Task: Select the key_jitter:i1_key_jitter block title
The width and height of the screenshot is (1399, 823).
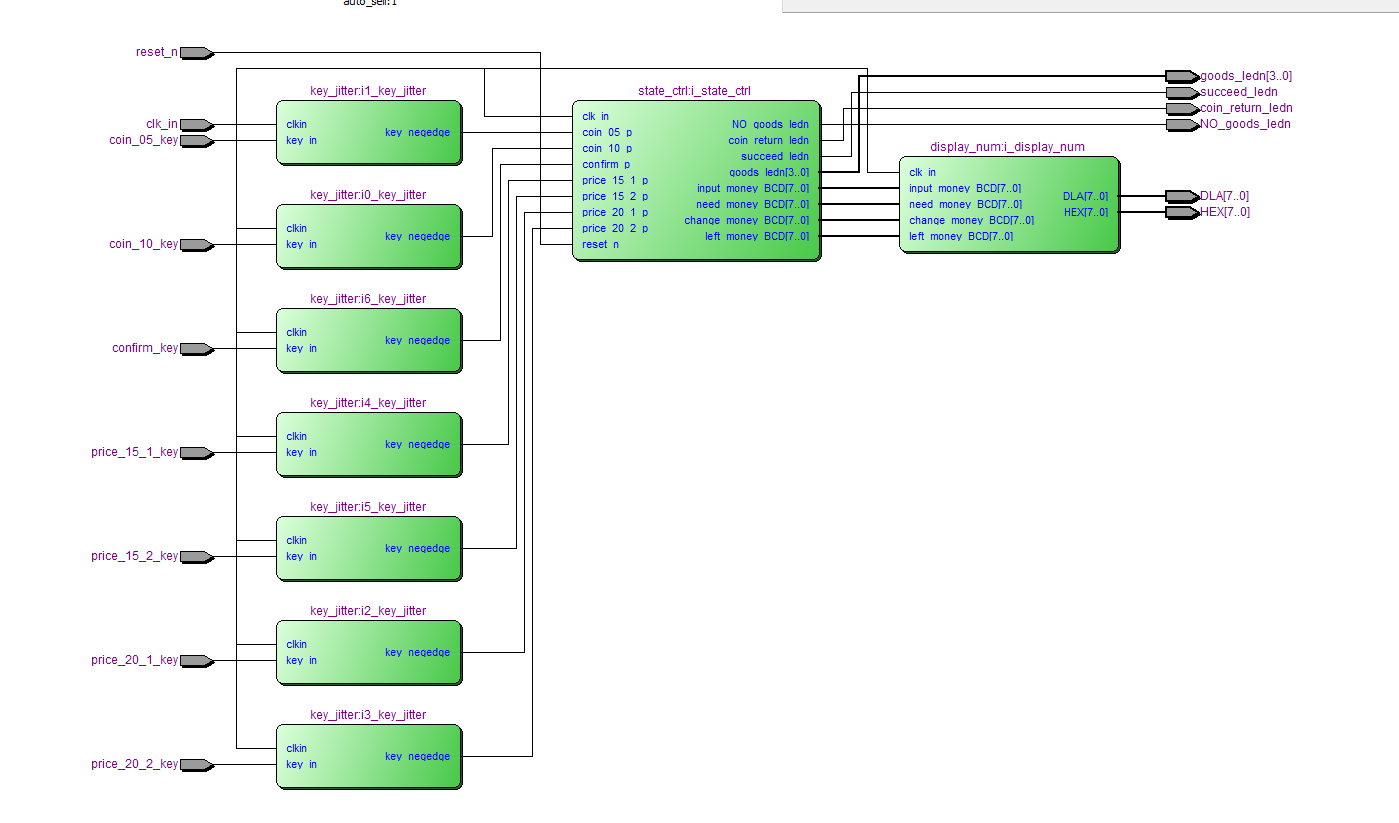Action: click(x=368, y=91)
